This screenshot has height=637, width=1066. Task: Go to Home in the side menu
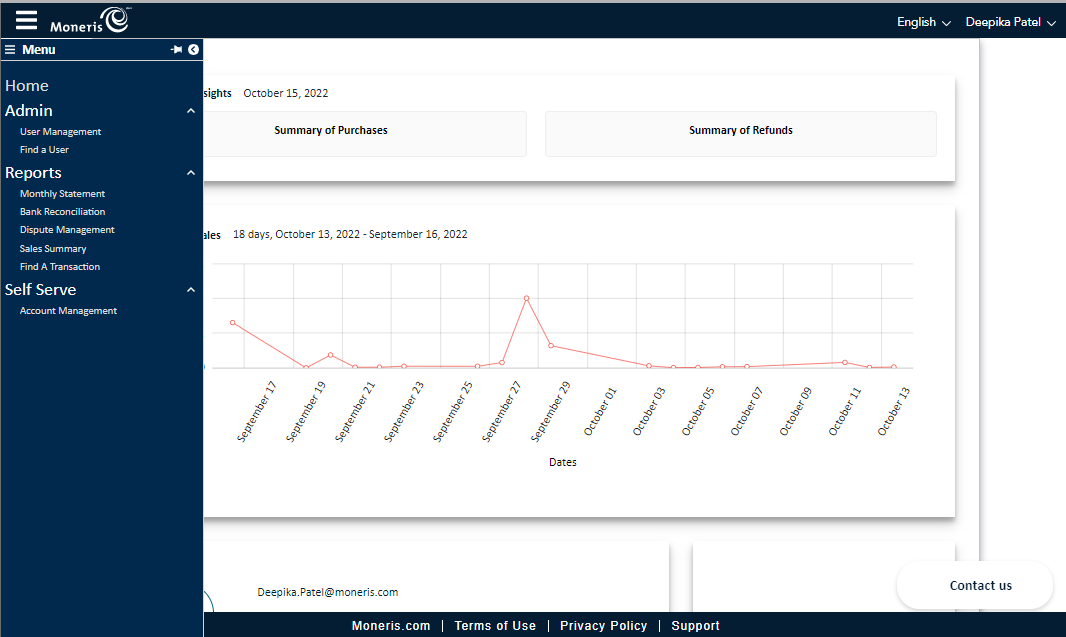tap(27, 86)
